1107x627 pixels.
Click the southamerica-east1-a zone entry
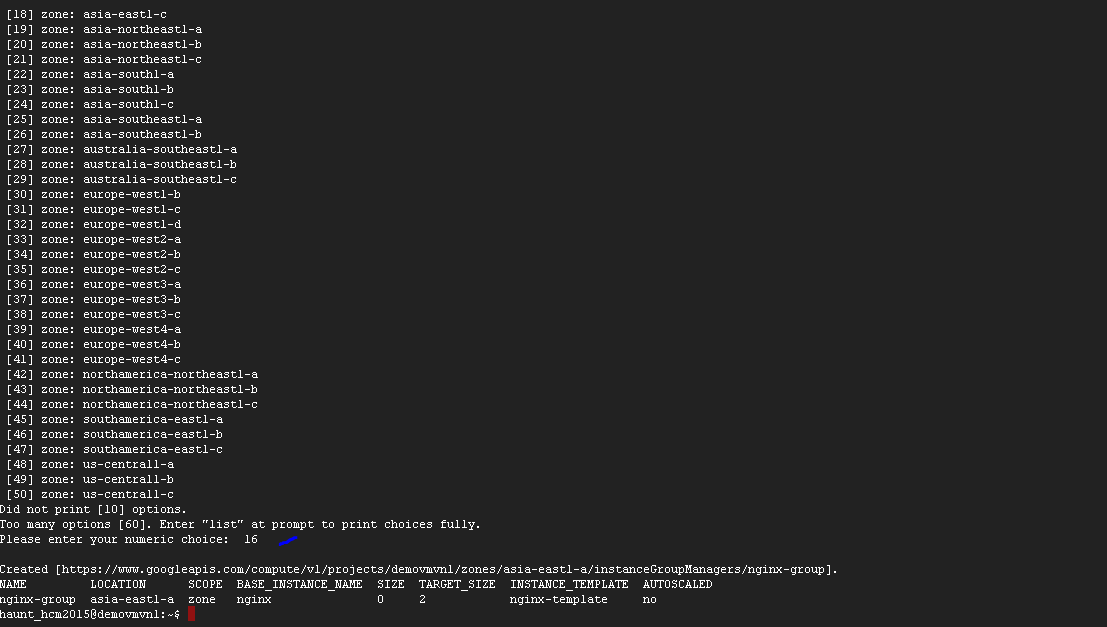point(115,419)
